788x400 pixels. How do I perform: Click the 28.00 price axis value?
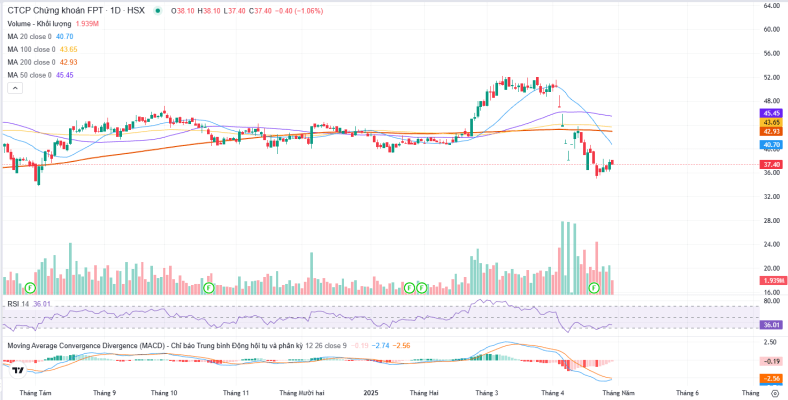(x=771, y=221)
